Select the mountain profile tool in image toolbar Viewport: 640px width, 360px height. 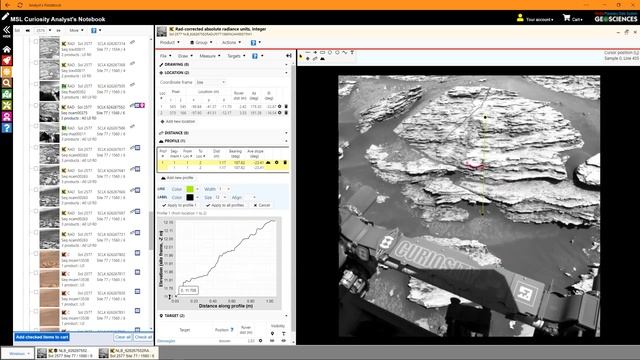click(x=322, y=59)
